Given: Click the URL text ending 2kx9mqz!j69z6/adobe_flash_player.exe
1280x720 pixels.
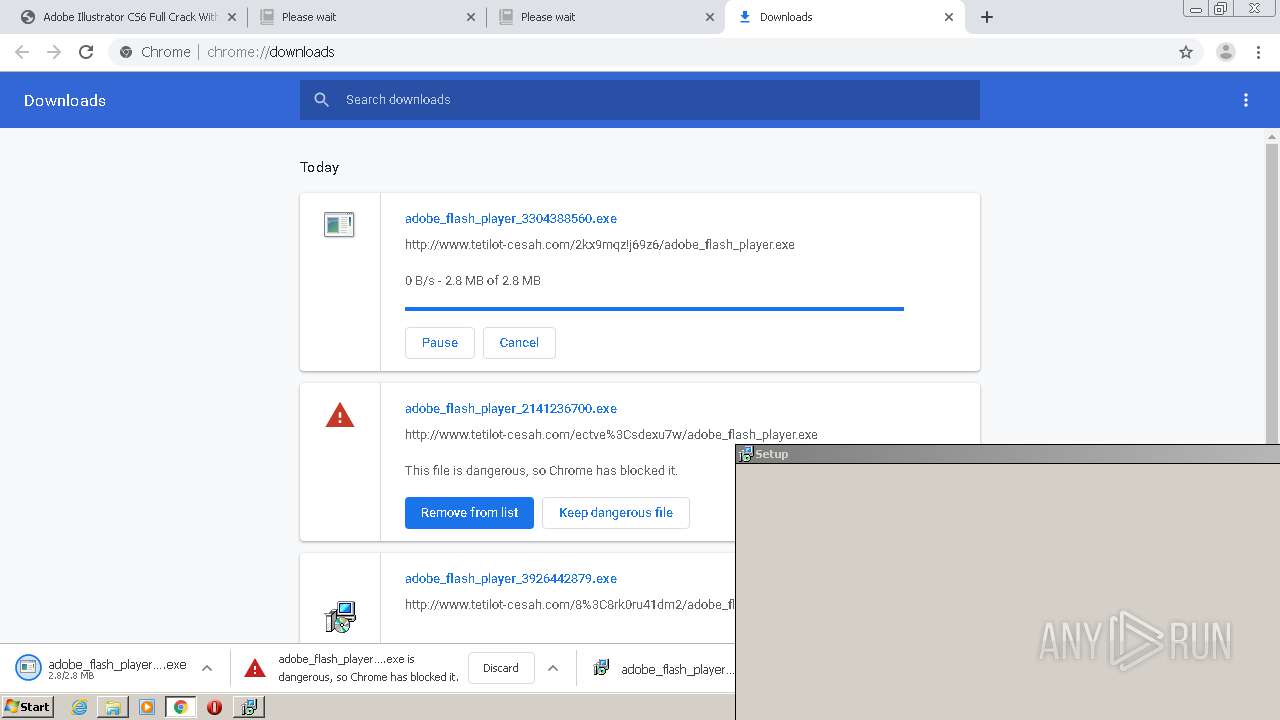Looking at the screenshot, I should pyautogui.click(x=600, y=244).
